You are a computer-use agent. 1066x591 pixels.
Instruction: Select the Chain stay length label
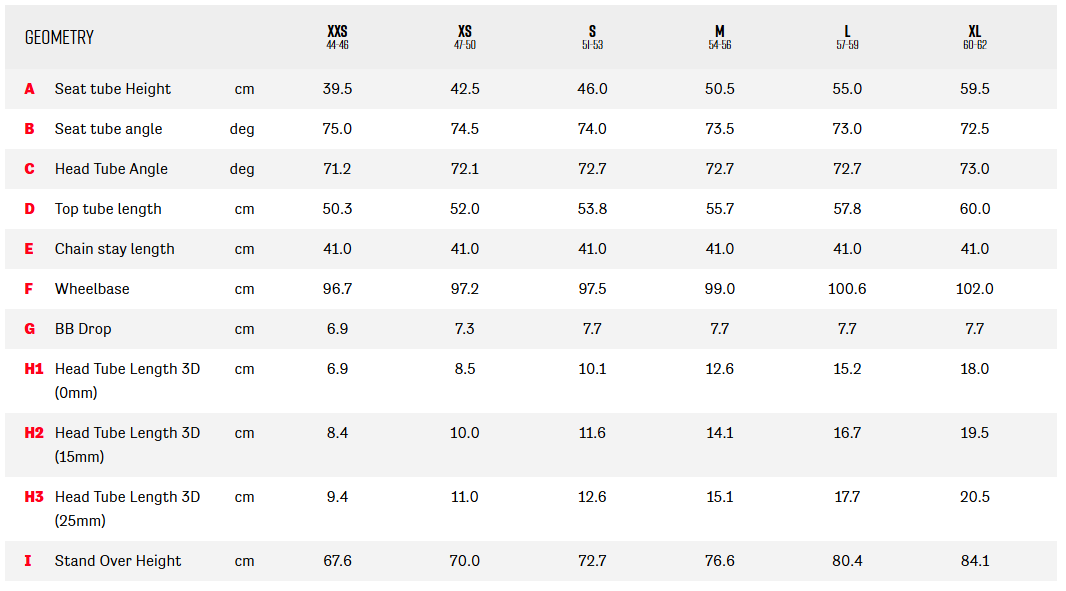(x=114, y=250)
